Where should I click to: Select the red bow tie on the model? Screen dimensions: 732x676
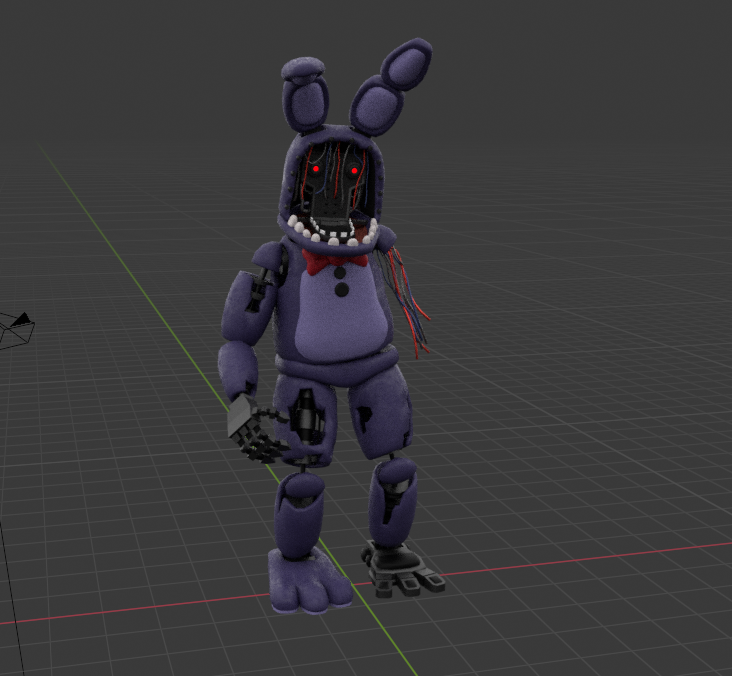click(x=335, y=261)
